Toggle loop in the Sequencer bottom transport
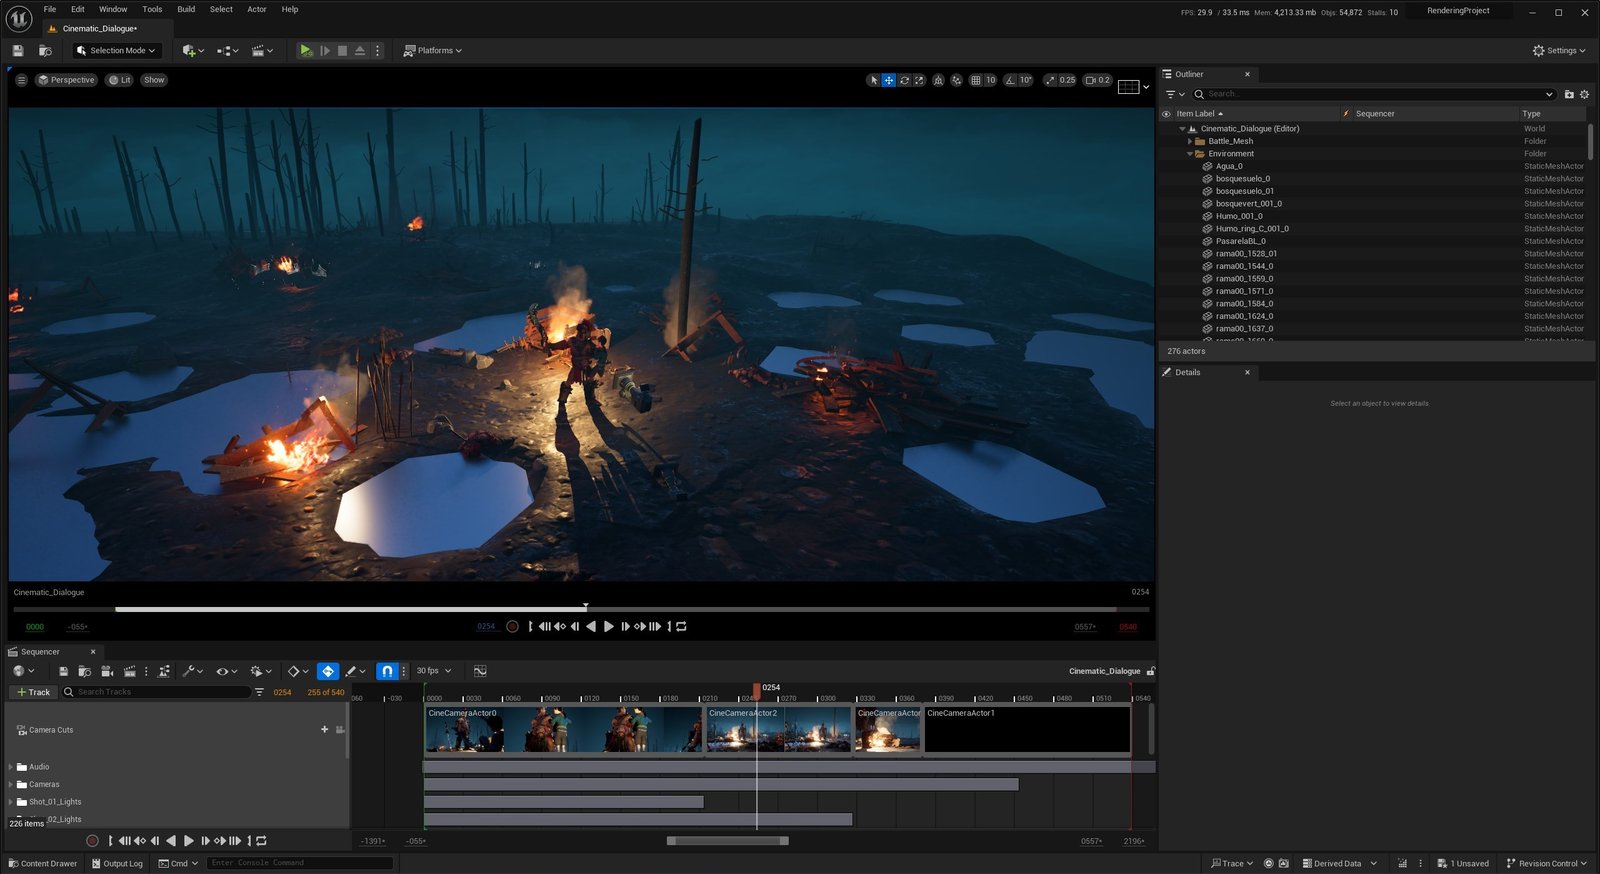 (x=261, y=841)
